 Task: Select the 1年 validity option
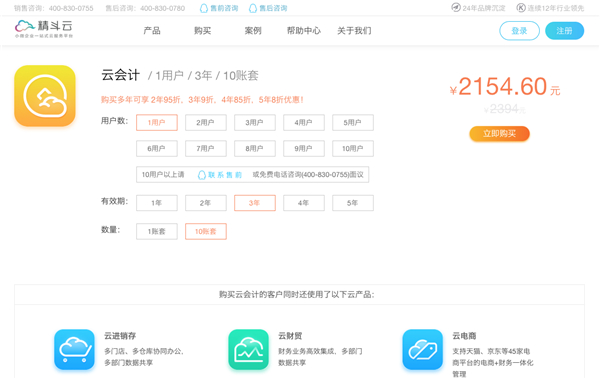(157, 203)
